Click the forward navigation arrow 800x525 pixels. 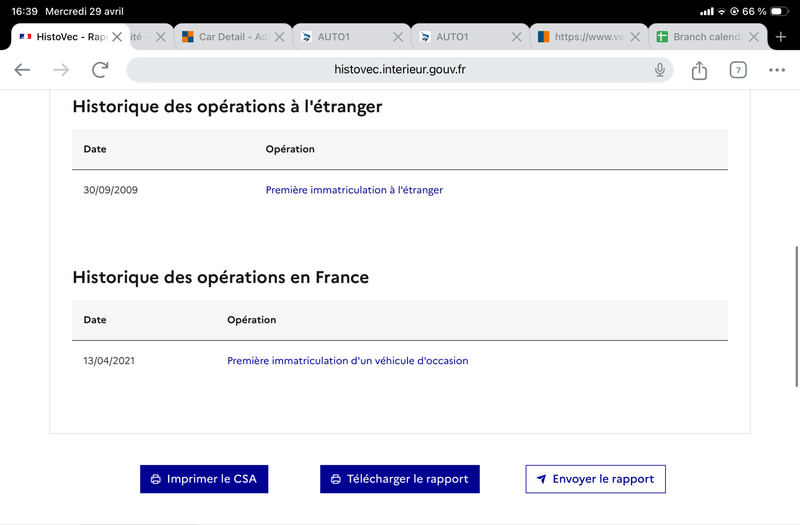61,70
